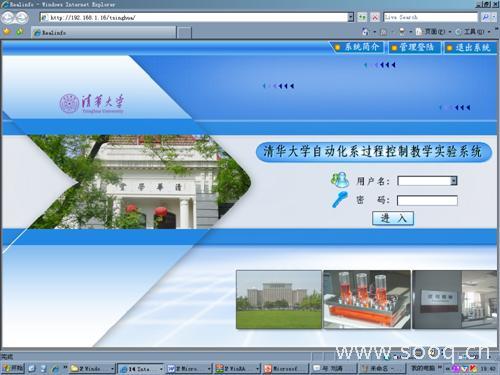The height and width of the screenshot is (375, 500).
Task: Click the IE Forward navigation arrow
Action: pyautogui.click(x=22, y=17)
